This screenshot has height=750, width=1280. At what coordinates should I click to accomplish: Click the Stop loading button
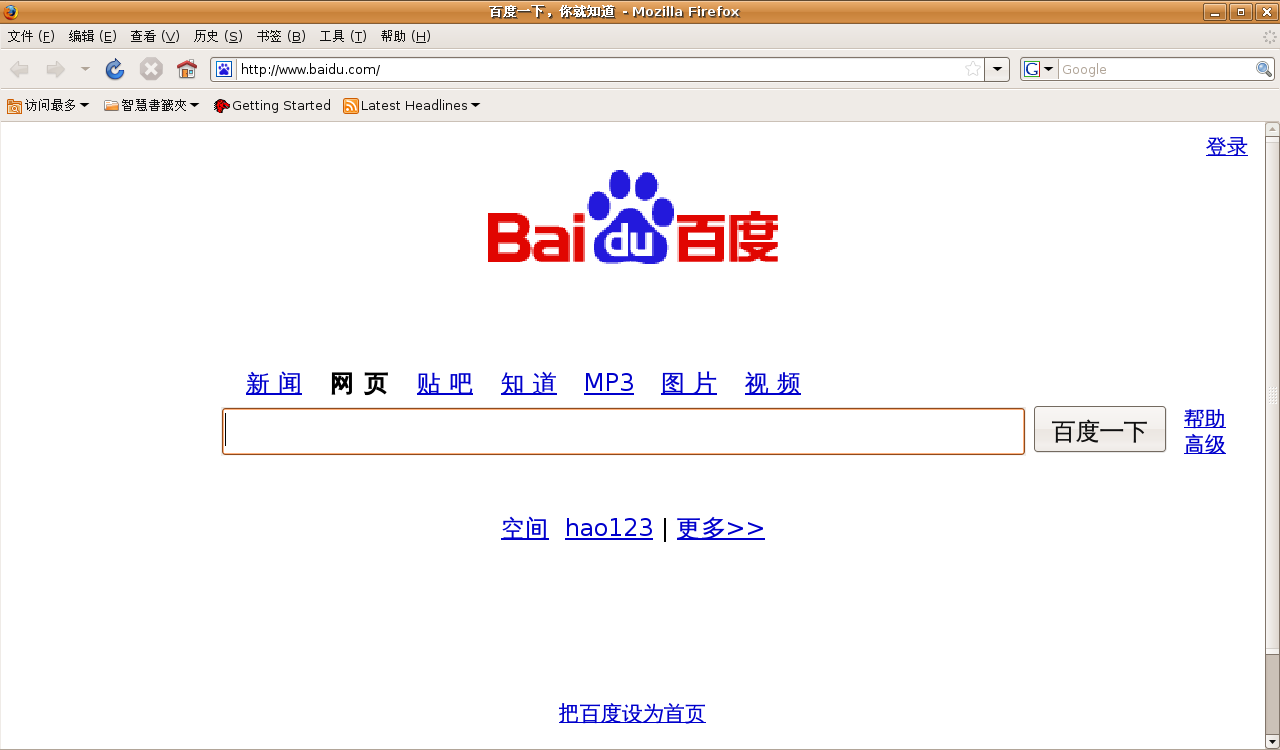click(x=151, y=69)
